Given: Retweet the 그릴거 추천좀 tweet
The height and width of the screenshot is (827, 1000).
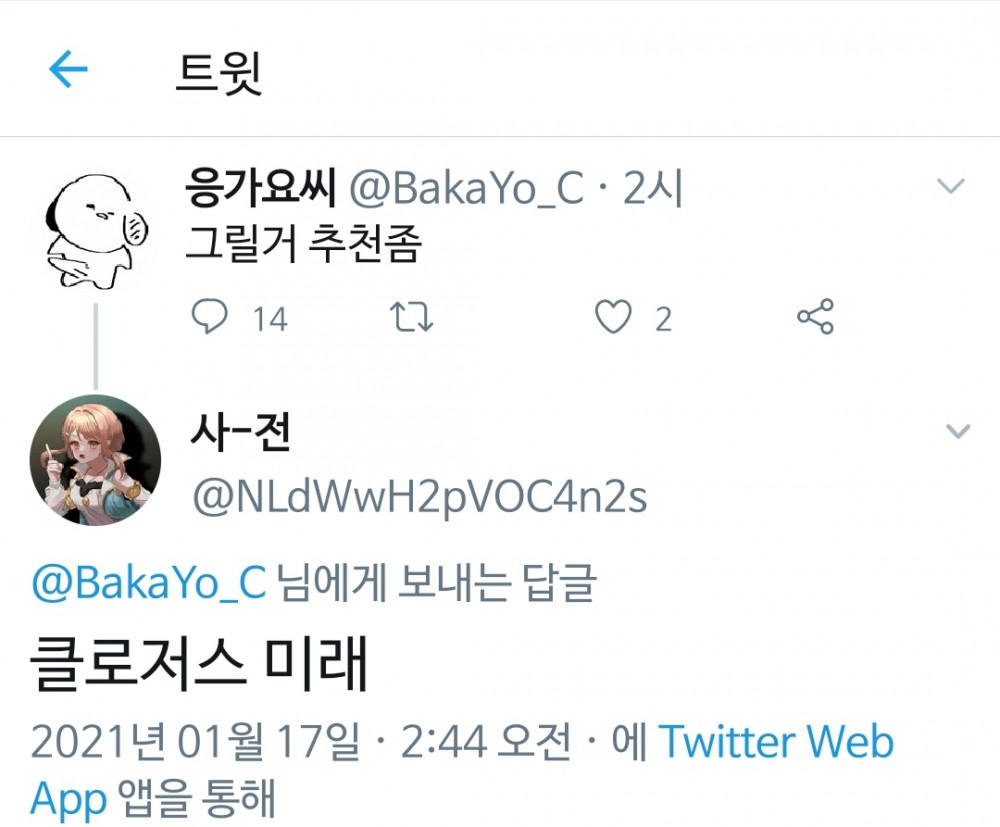Looking at the screenshot, I should (411, 317).
